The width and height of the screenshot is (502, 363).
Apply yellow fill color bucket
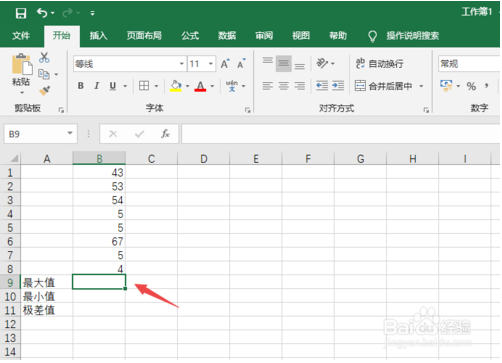[176, 86]
